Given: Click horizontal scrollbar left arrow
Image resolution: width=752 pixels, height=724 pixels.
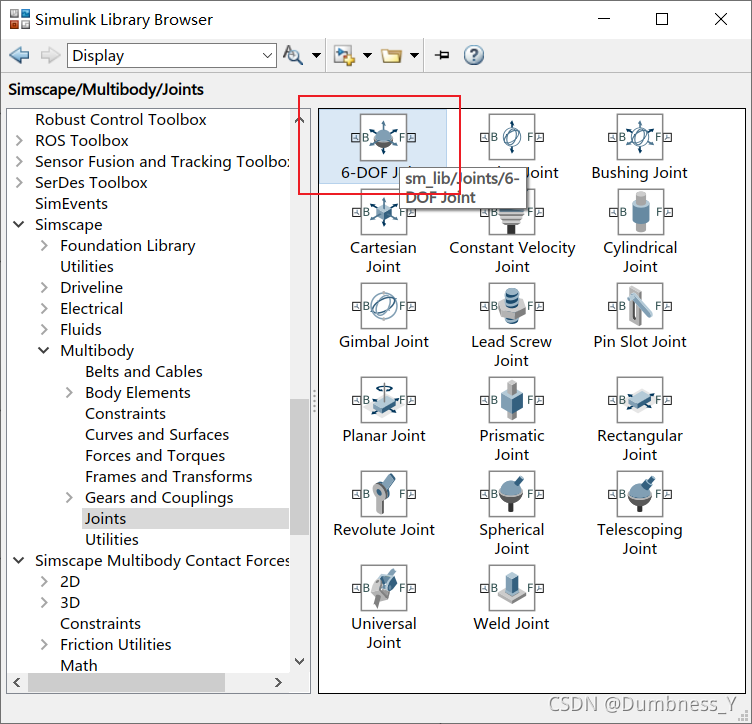Looking at the screenshot, I should tap(17, 682).
